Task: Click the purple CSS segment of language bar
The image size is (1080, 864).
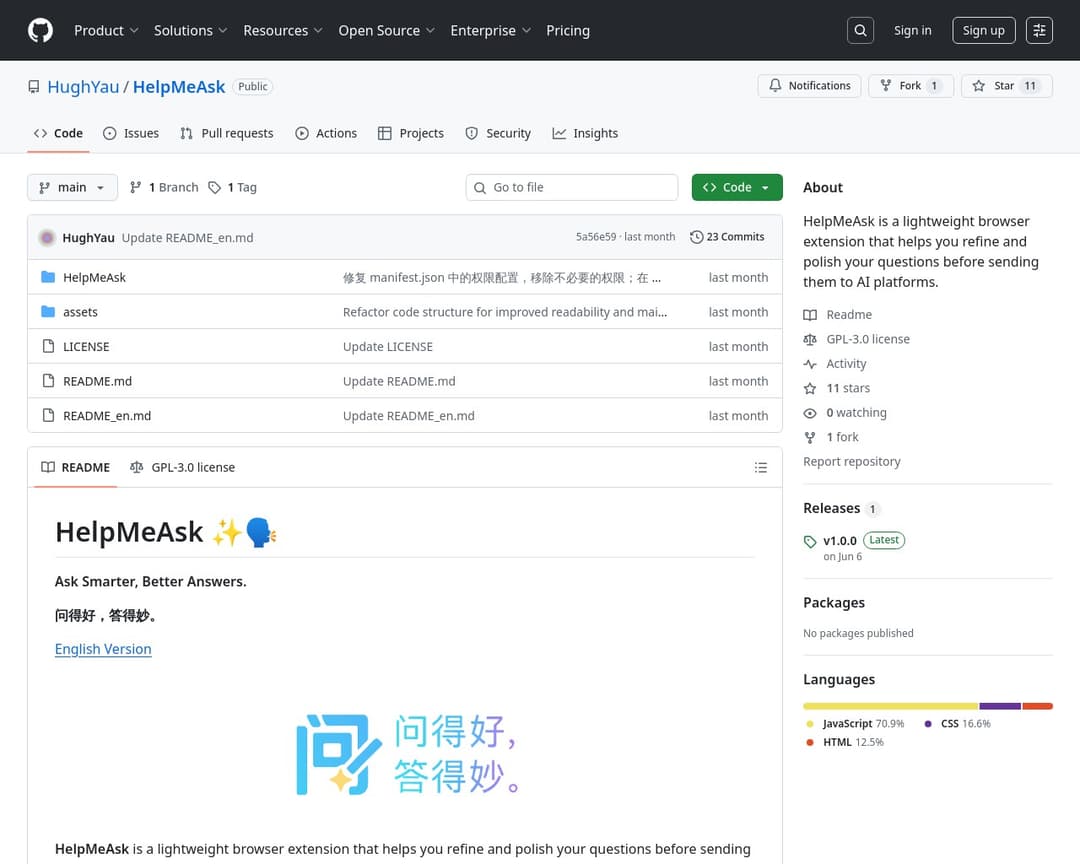Action: coord(1000,706)
